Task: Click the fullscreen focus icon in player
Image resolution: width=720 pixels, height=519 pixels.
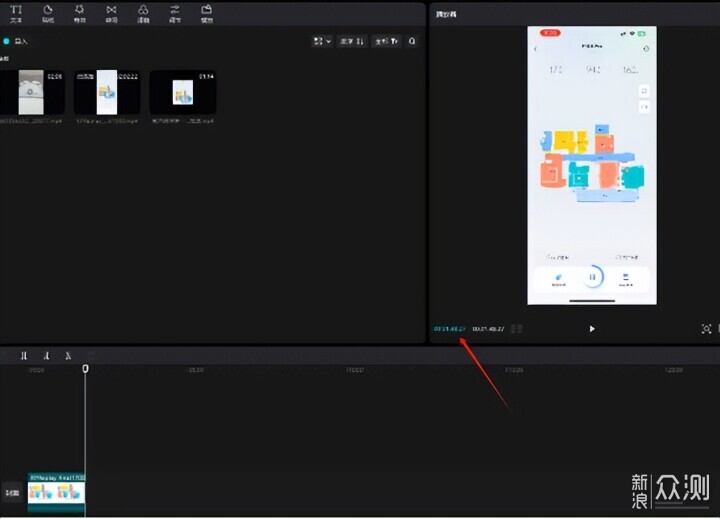Action: [x=706, y=329]
